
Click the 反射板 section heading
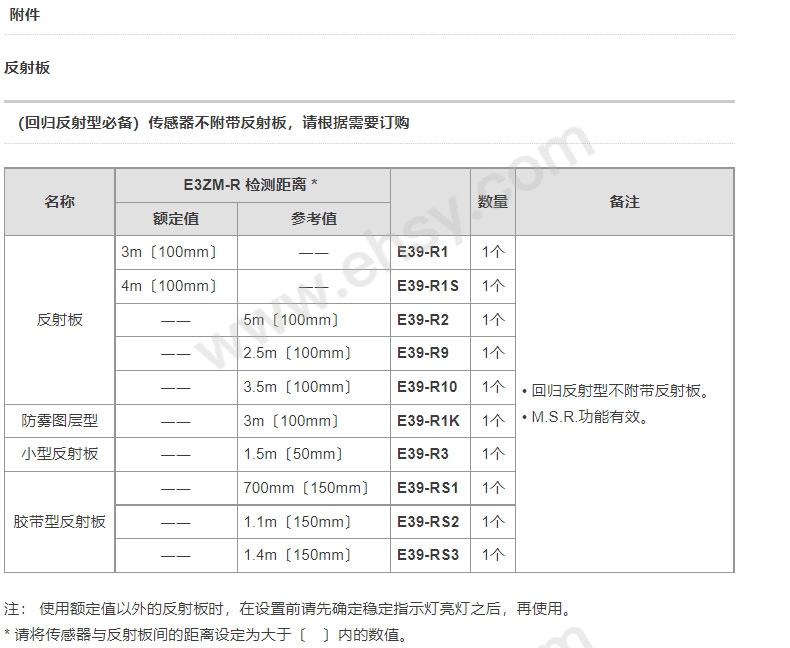tap(27, 68)
